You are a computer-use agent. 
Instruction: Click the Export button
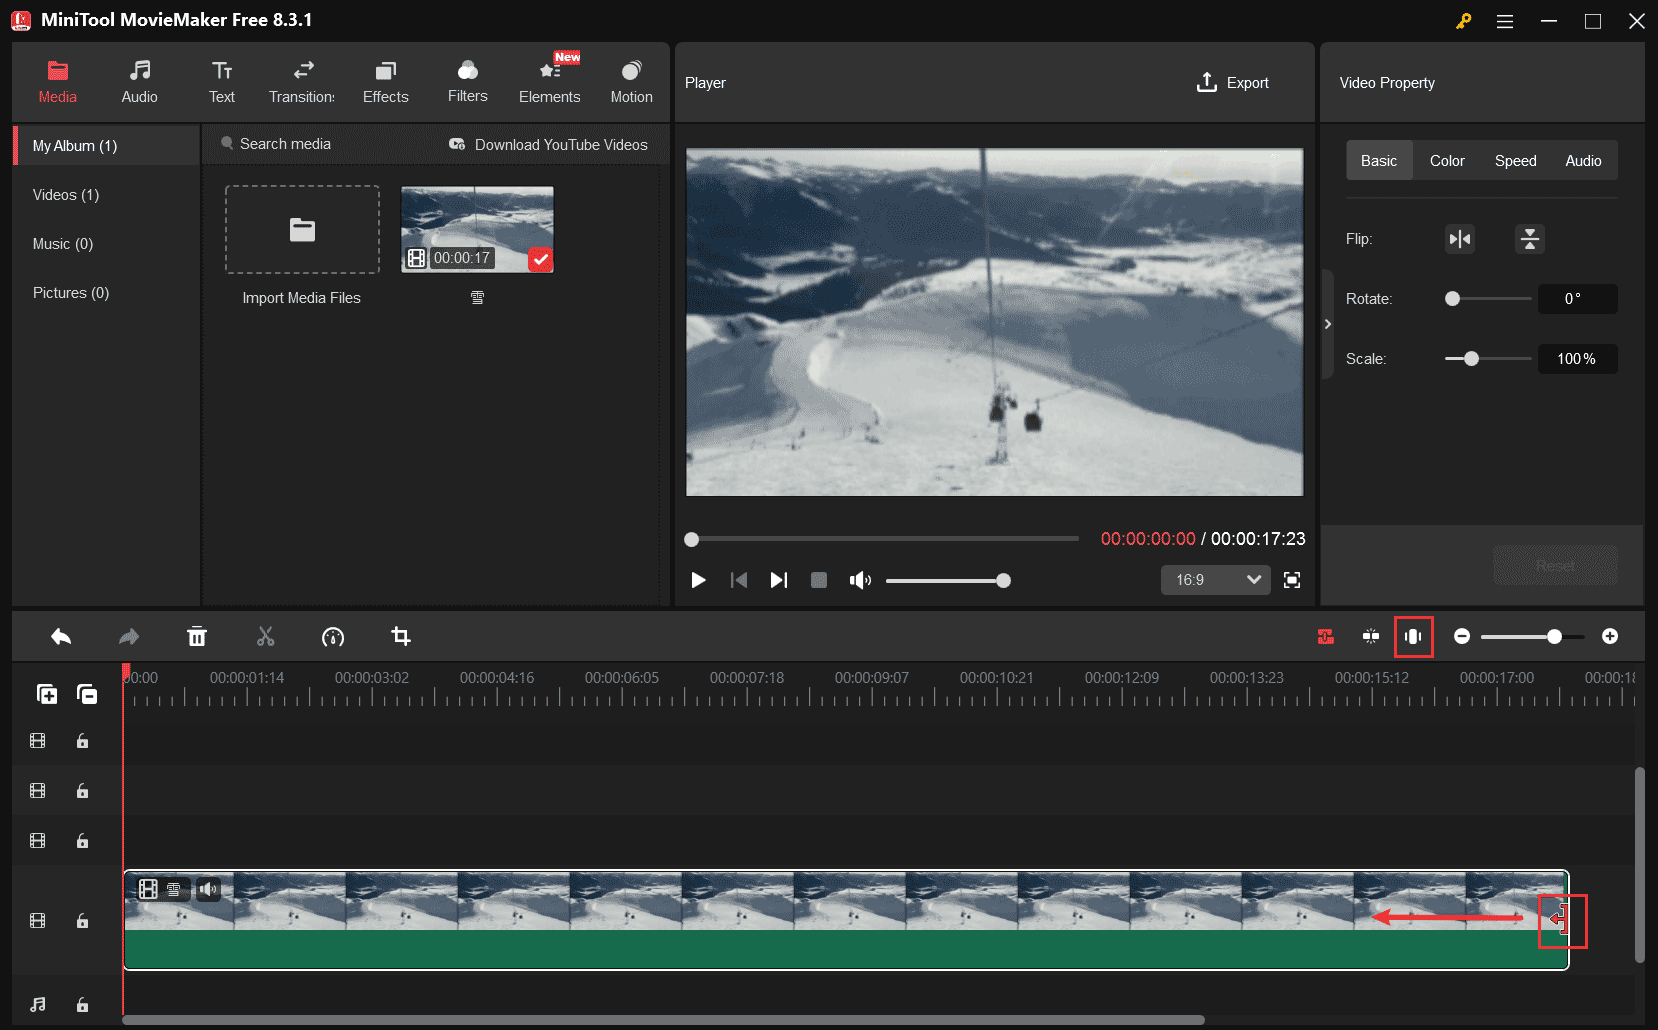coord(1233,82)
